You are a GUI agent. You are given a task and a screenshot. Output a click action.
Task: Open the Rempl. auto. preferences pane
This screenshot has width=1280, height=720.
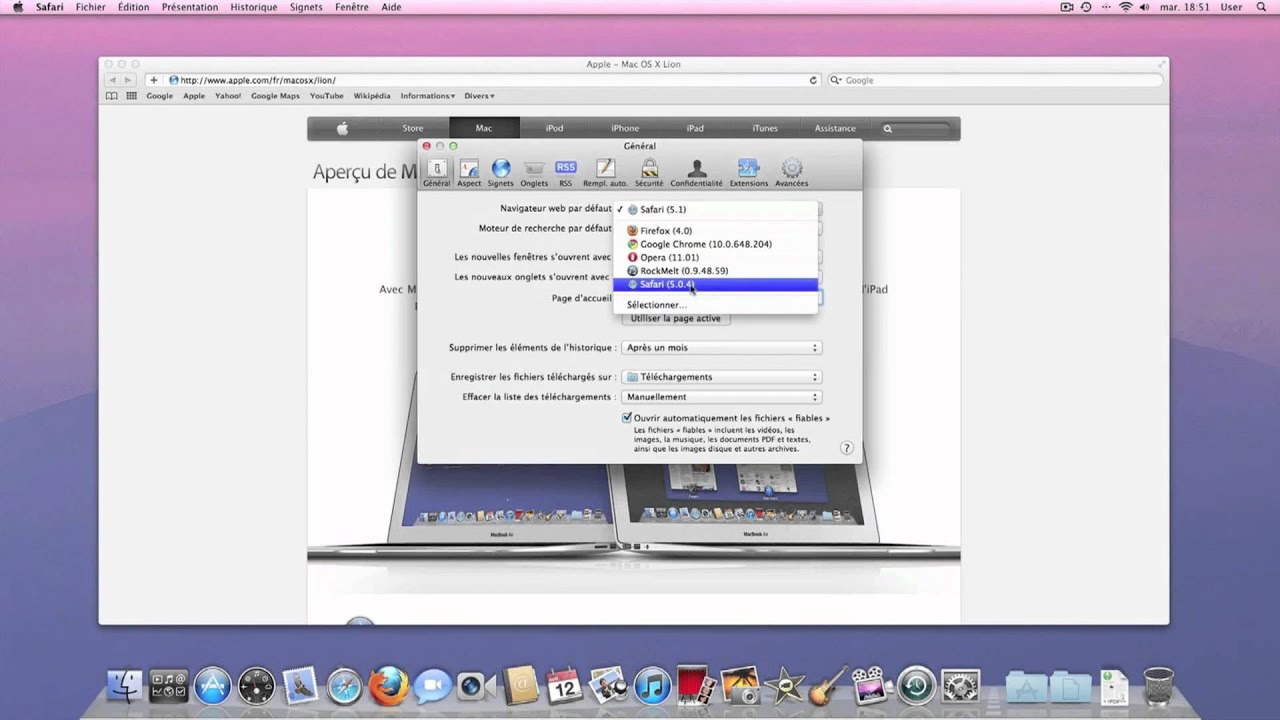pyautogui.click(x=605, y=172)
